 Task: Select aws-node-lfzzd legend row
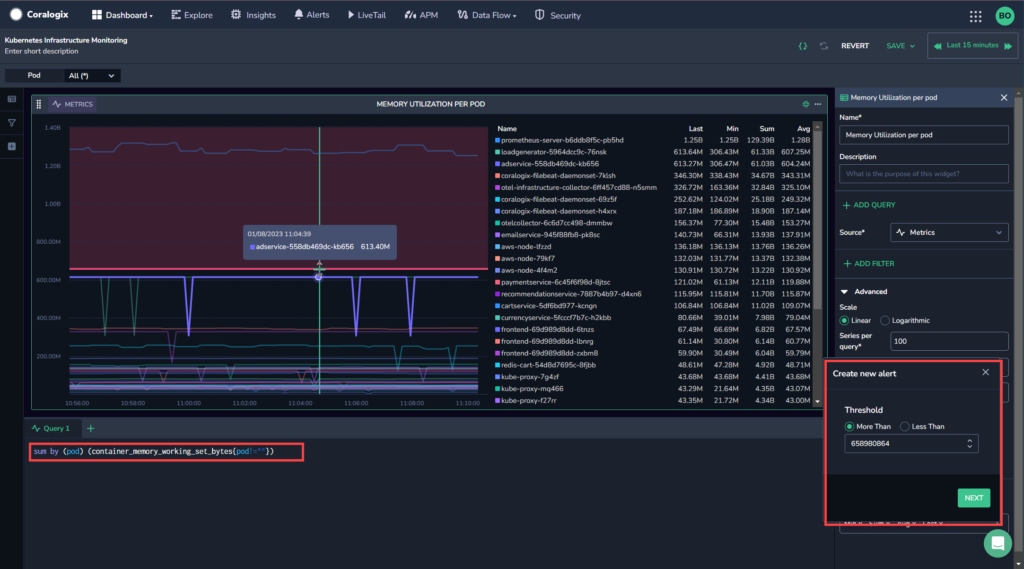(x=653, y=247)
